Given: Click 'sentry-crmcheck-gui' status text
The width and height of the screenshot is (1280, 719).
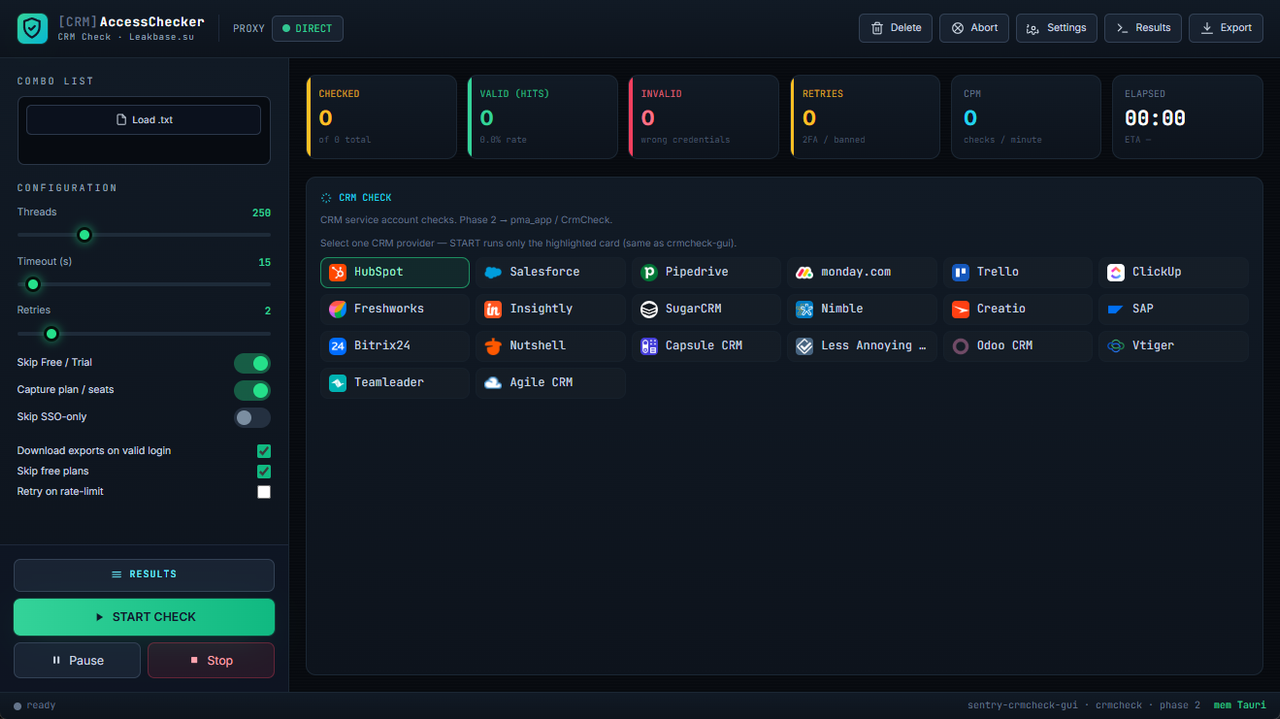Looking at the screenshot, I should (x=1023, y=705).
